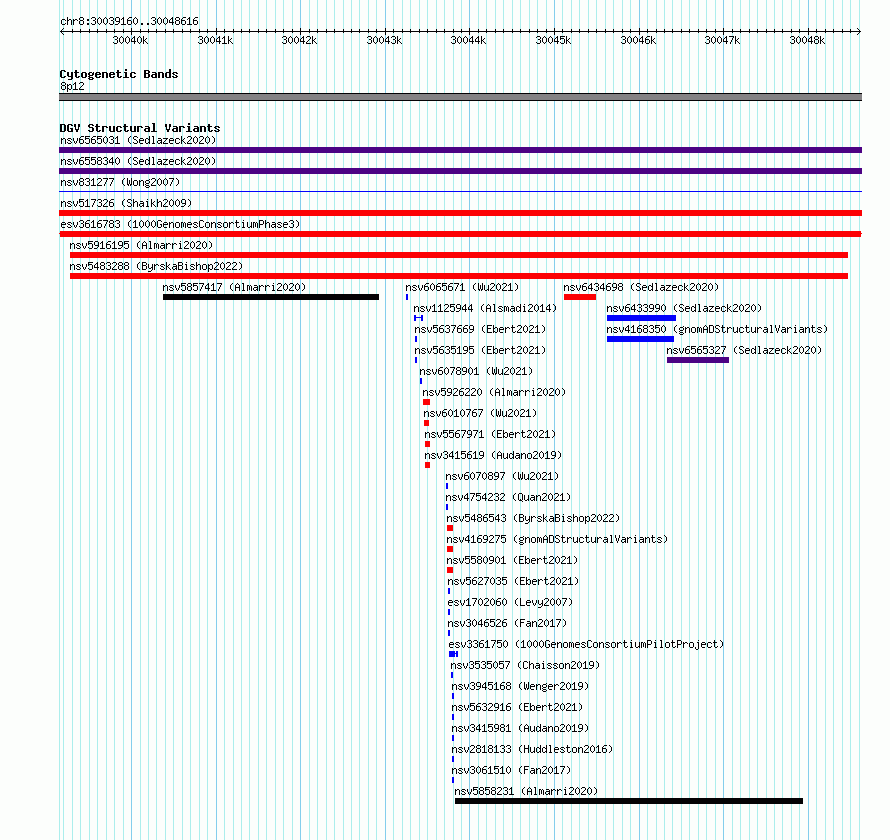Select nsv3046526 (Fan2017) label
This screenshot has width=890, height=840.
pos(507,623)
